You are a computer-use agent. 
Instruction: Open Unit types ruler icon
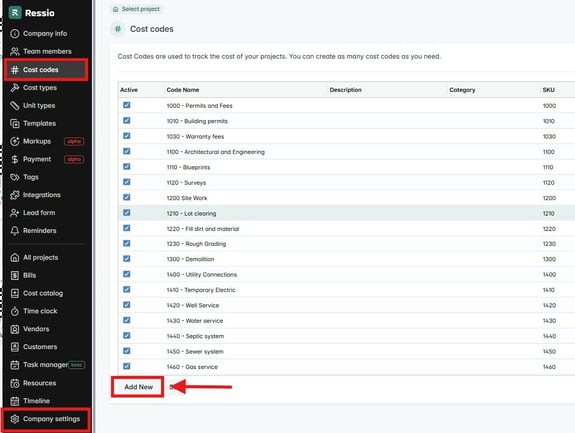[15, 106]
